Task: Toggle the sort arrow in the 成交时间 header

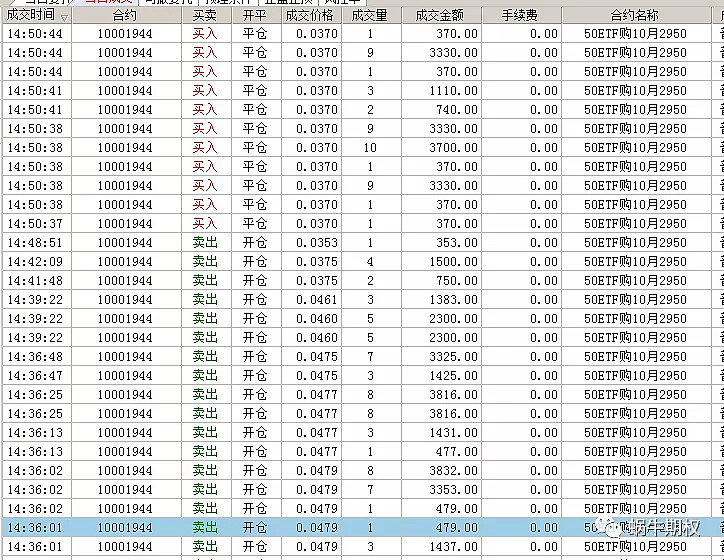Action: (x=64, y=18)
